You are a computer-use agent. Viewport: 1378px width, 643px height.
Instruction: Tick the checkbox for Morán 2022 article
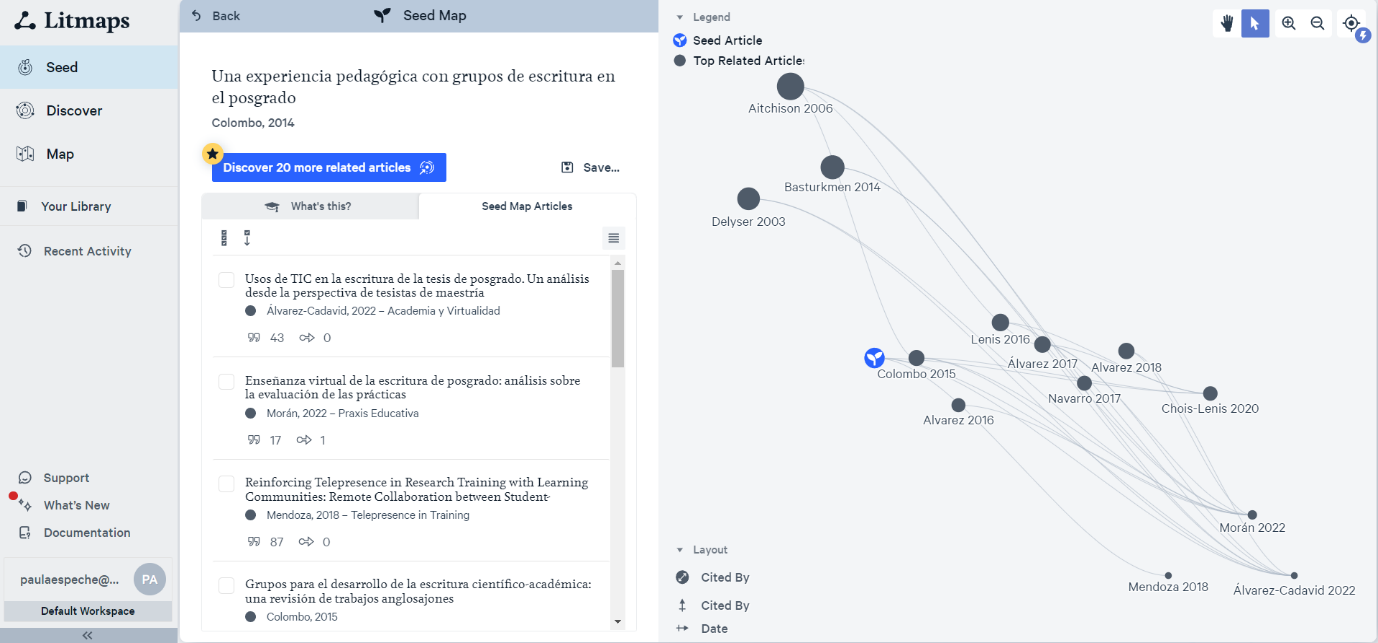click(227, 382)
